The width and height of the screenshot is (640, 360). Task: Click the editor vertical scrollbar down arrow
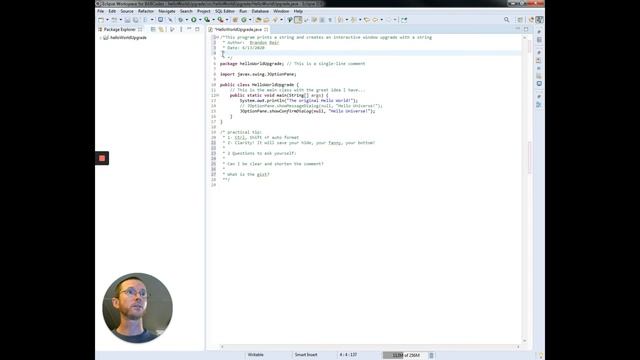524,341
